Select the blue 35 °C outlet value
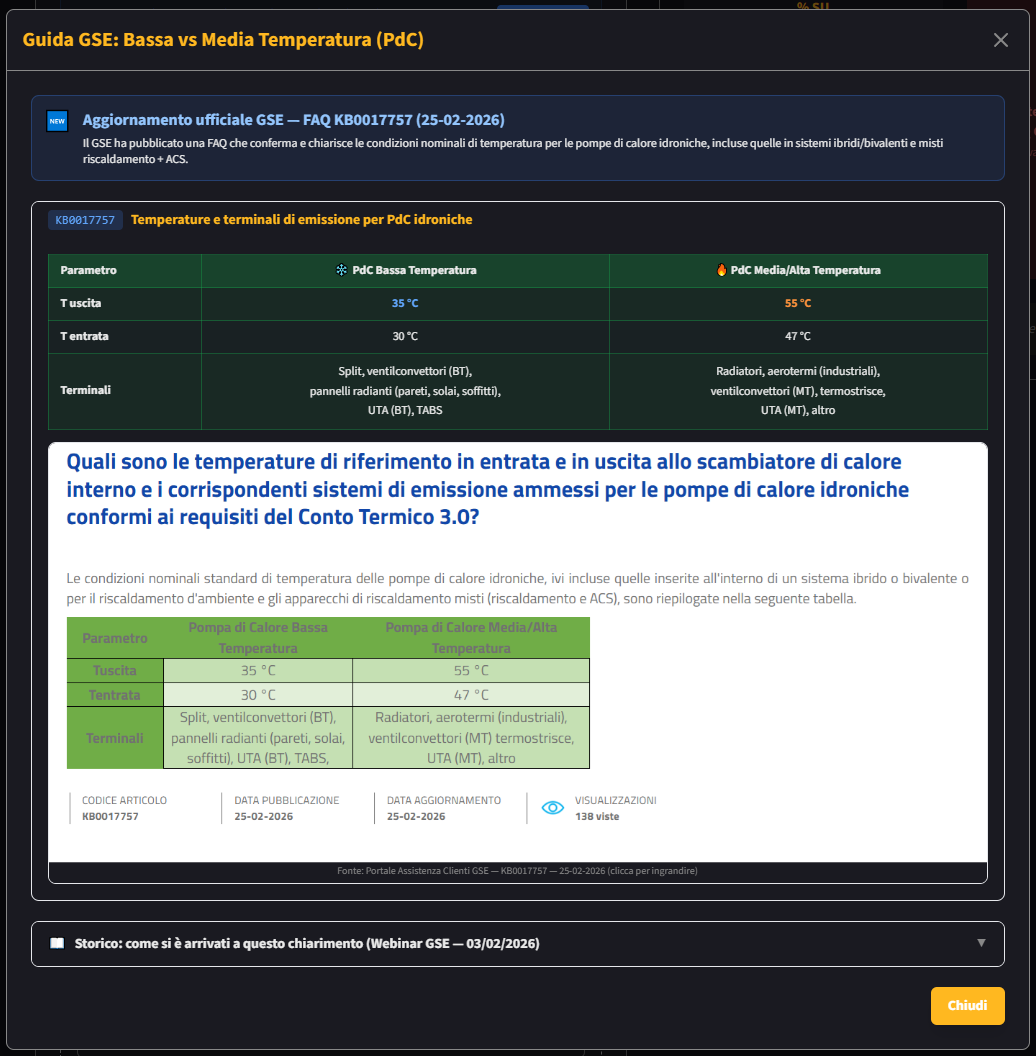The width and height of the screenshot is (1036, 1056). pos(405,303)
